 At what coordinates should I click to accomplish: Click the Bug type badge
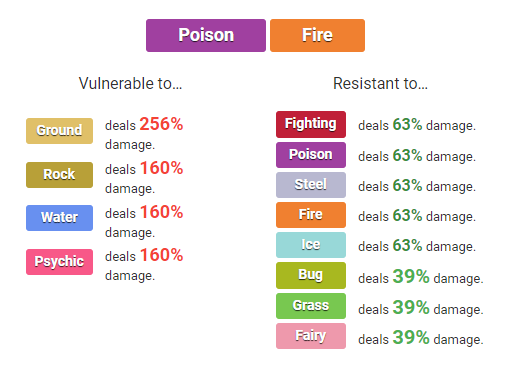pos(311,275)
